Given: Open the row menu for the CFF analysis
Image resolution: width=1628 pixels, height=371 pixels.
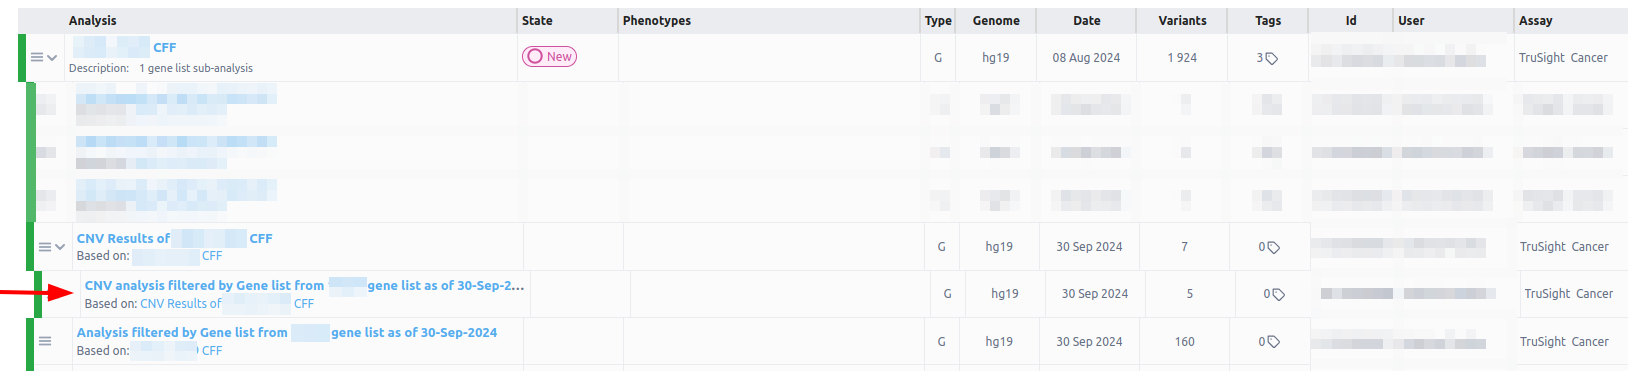Looking at the screenshot, I should coord(37,57).
